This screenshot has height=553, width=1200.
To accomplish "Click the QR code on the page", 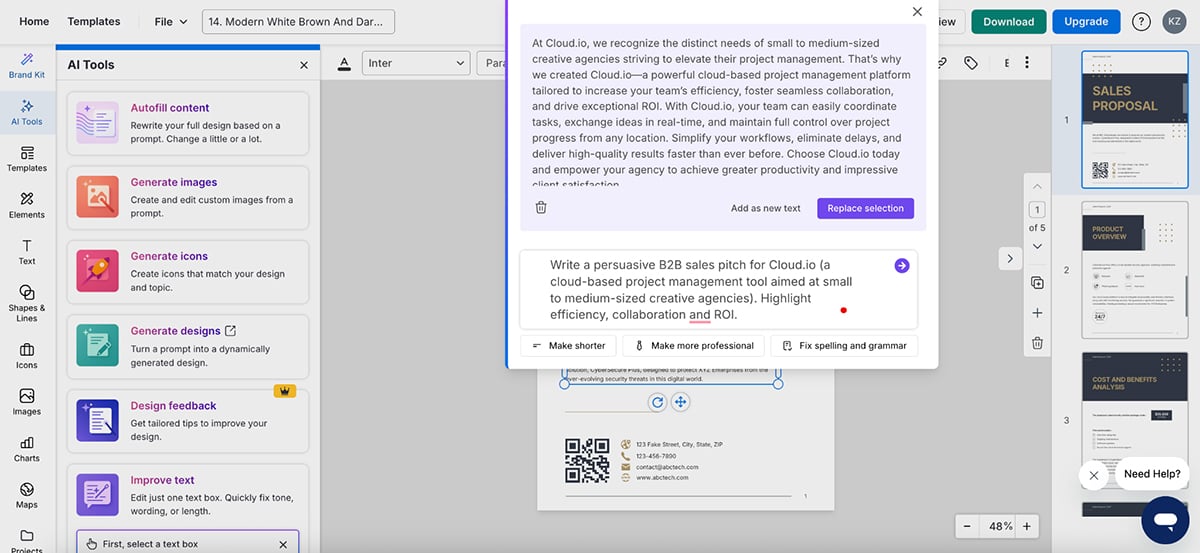I will (x=587, y=461).
